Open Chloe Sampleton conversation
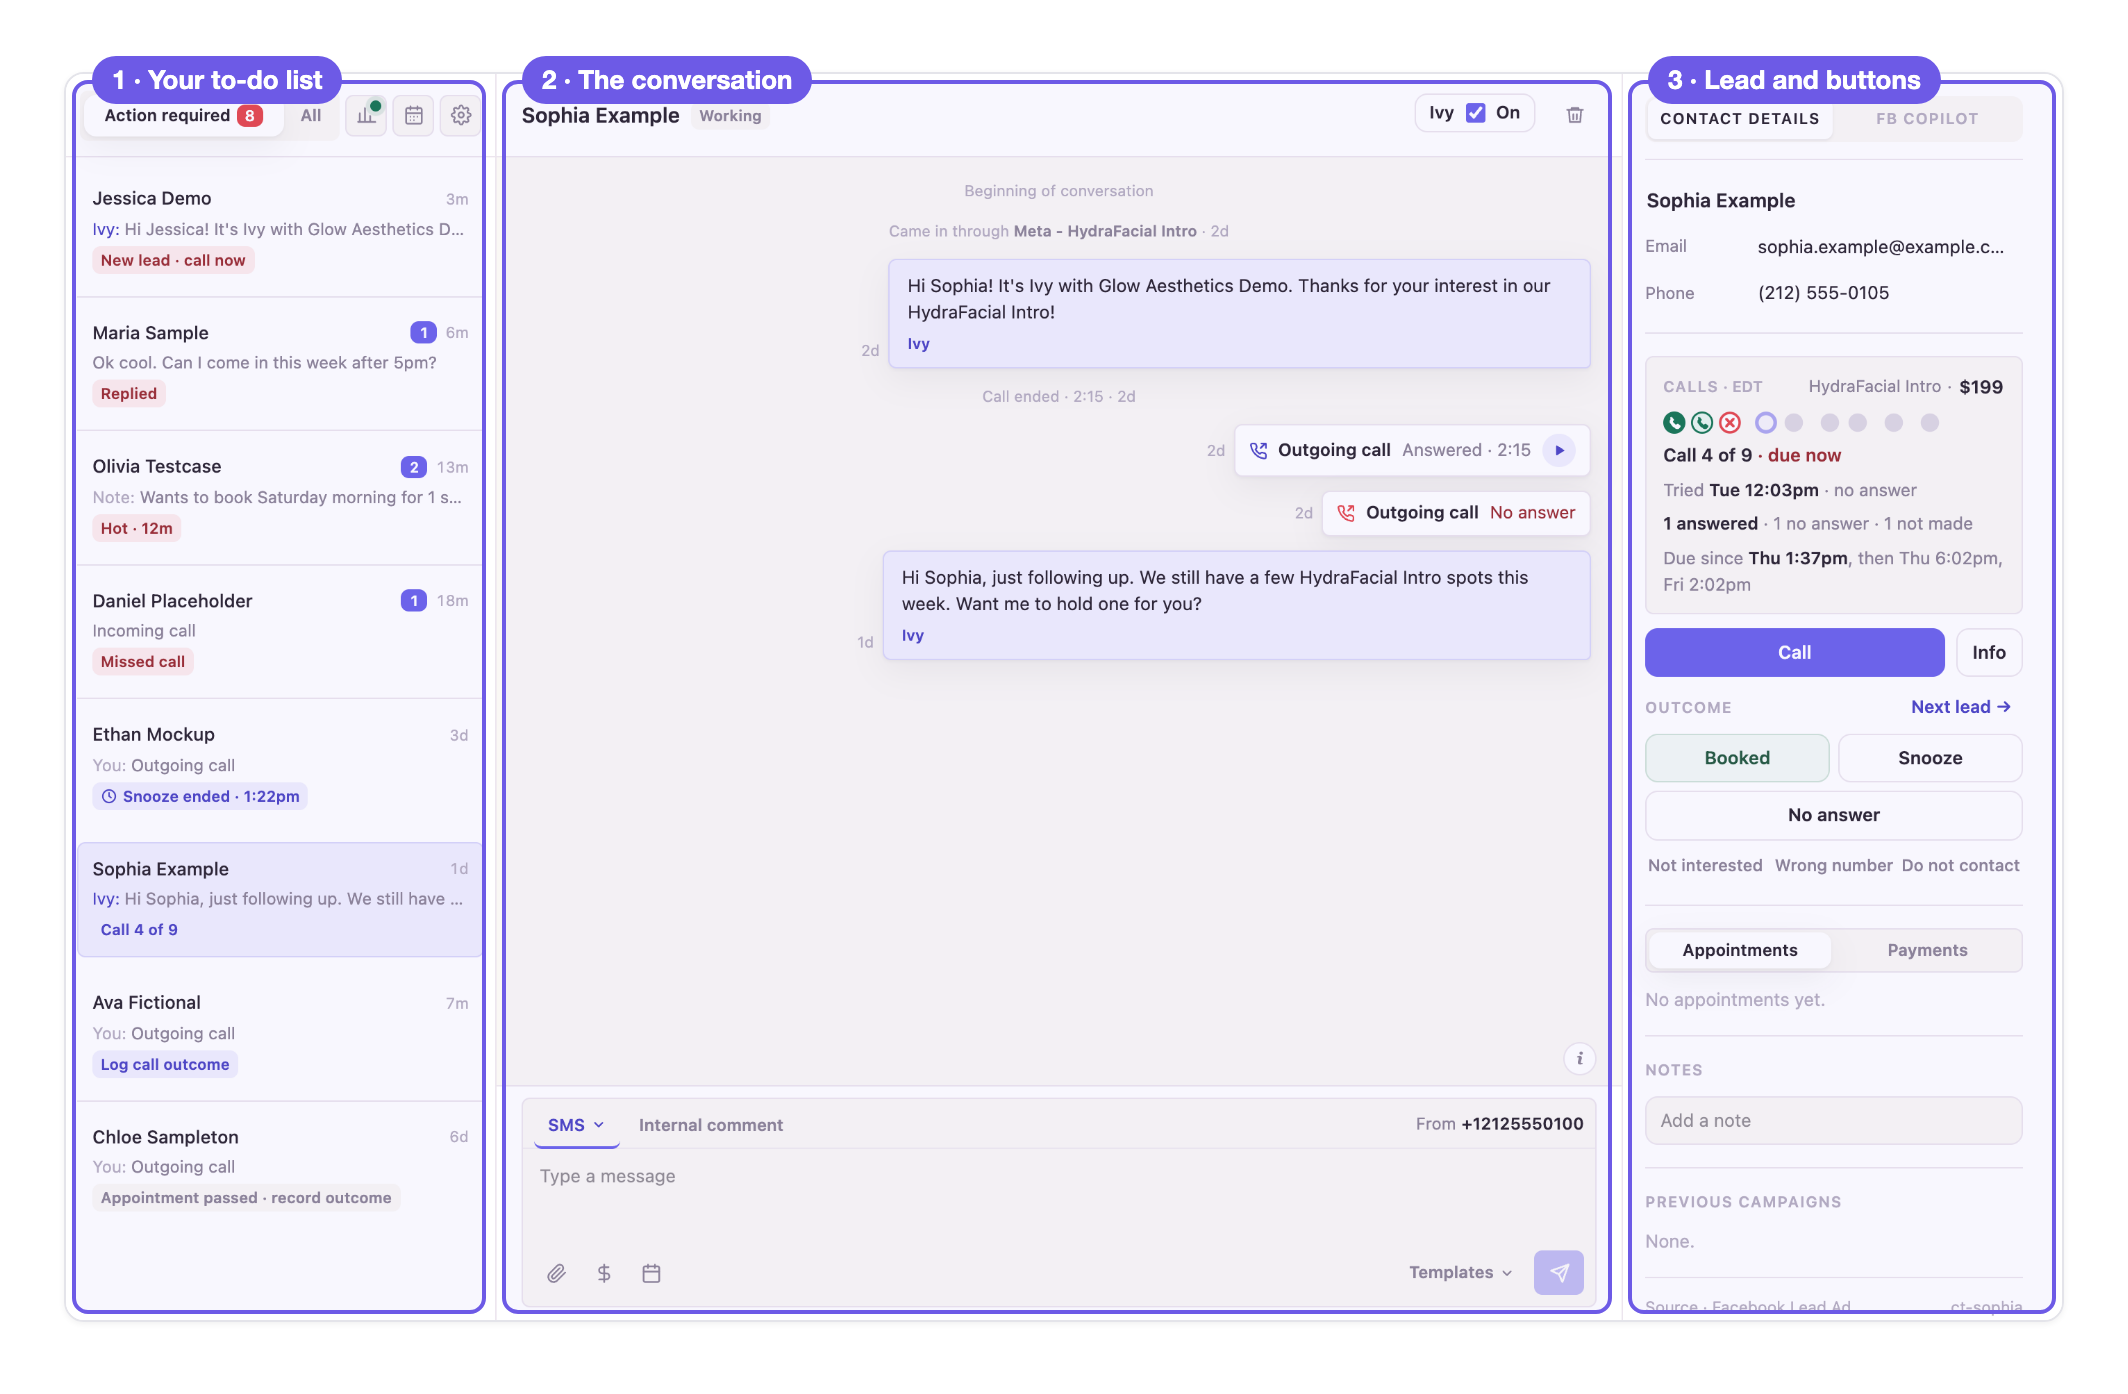 click(x=280, y=1168)
